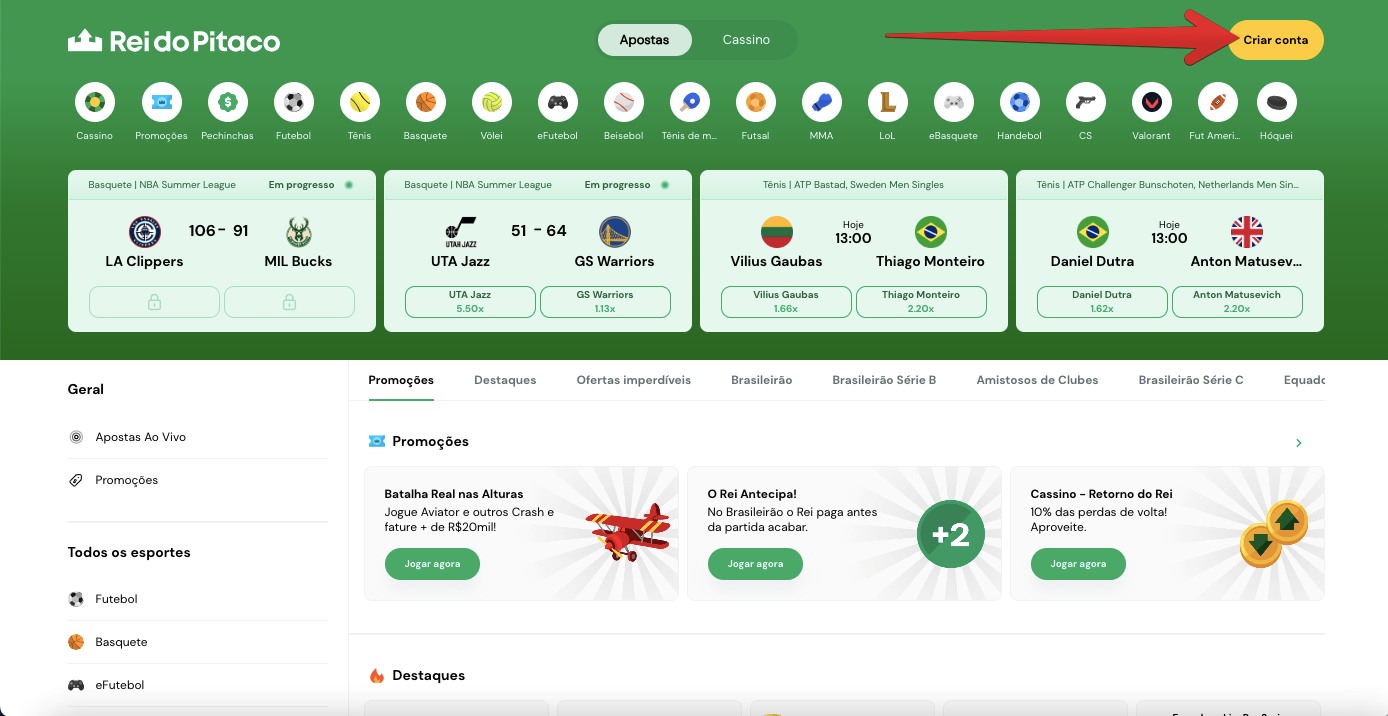Click Jogar agora on Batalha Real card
The height and width of the screenshot is (716, 1388).
point(432,564)
